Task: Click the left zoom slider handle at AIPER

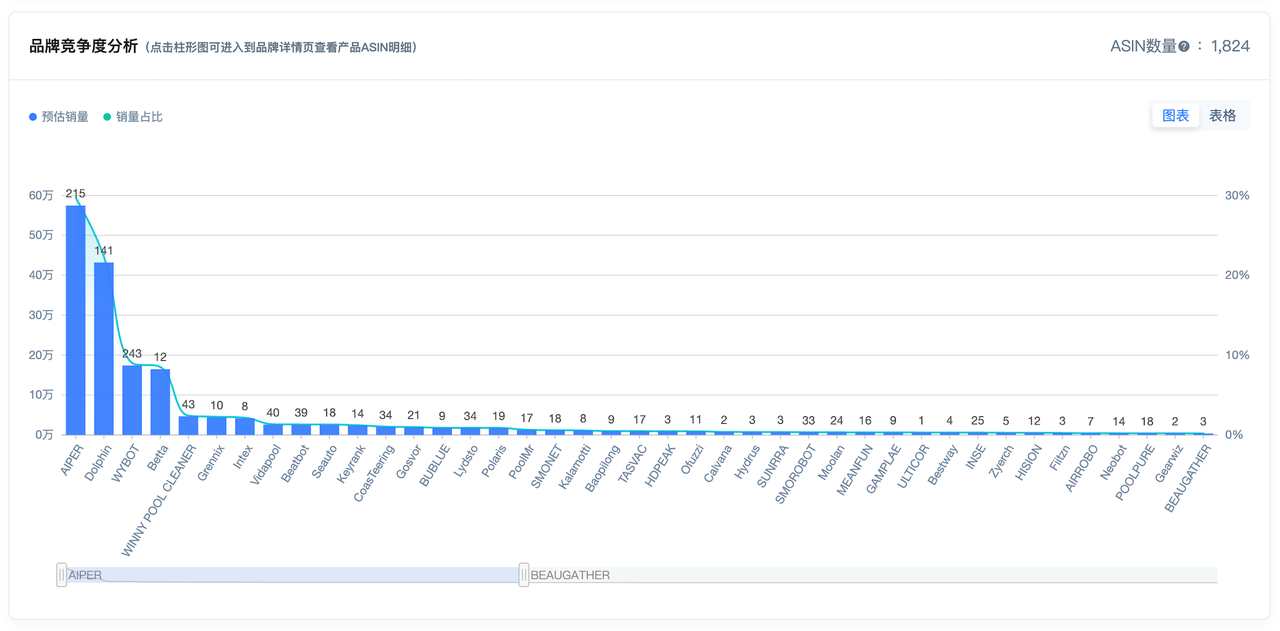Action: tap(62, 575)
